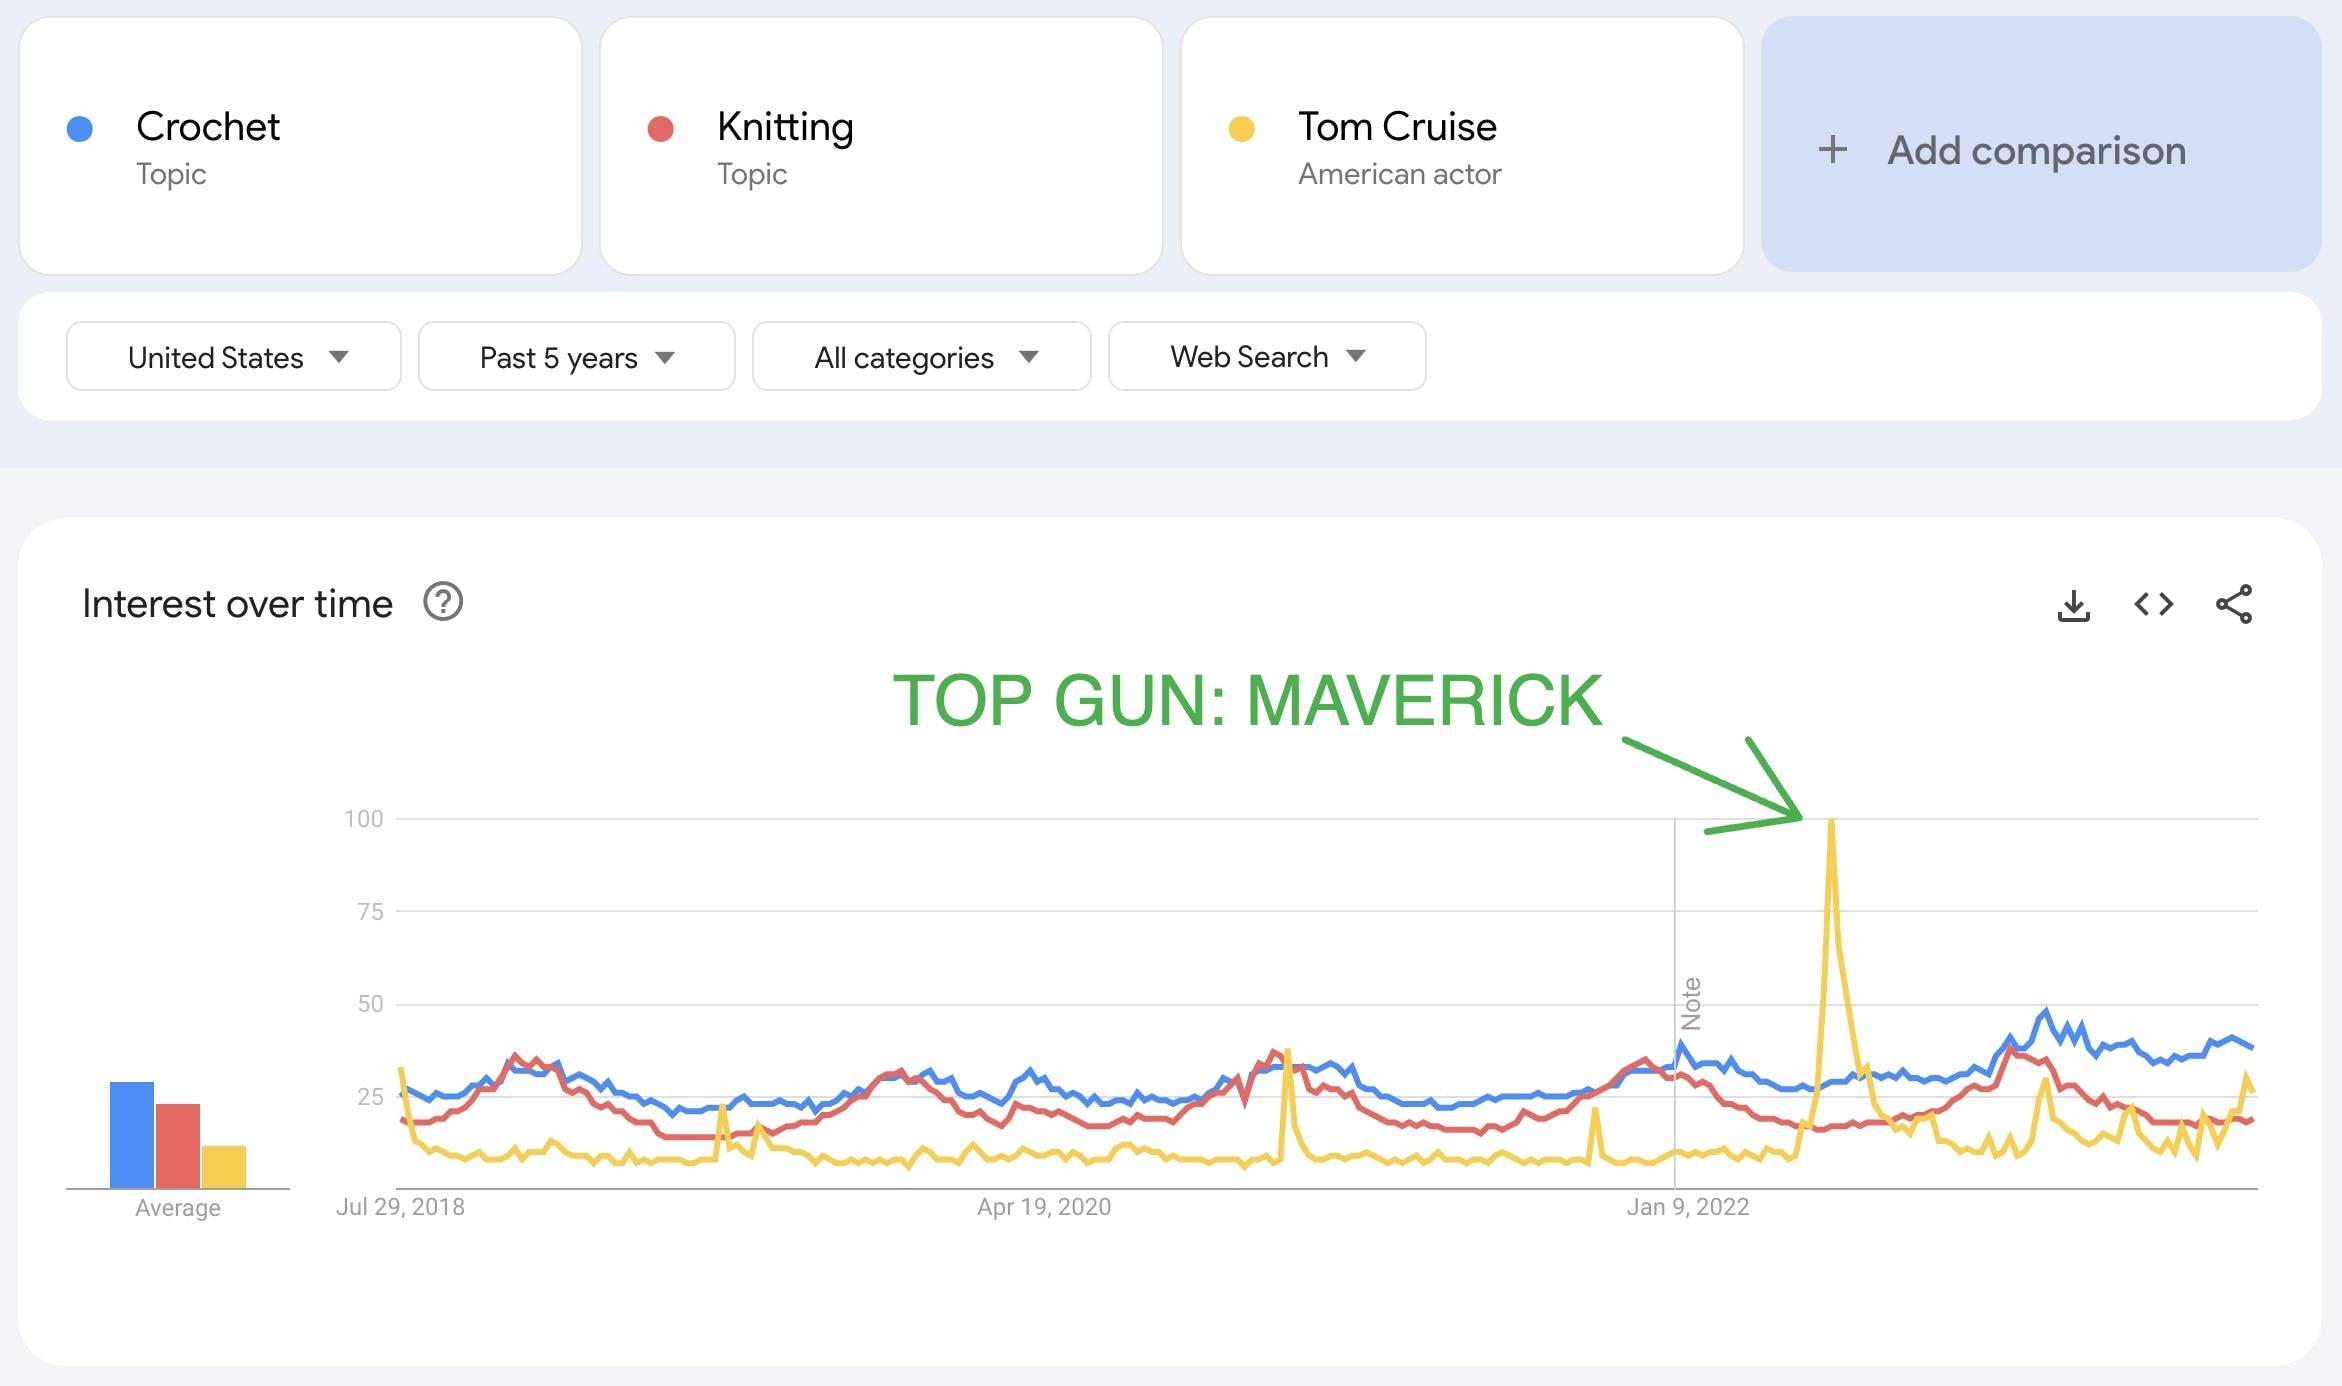Click the blue Crochet color dot
The width and height of the screenshot is (2342, 1386).
coord(80,129)
